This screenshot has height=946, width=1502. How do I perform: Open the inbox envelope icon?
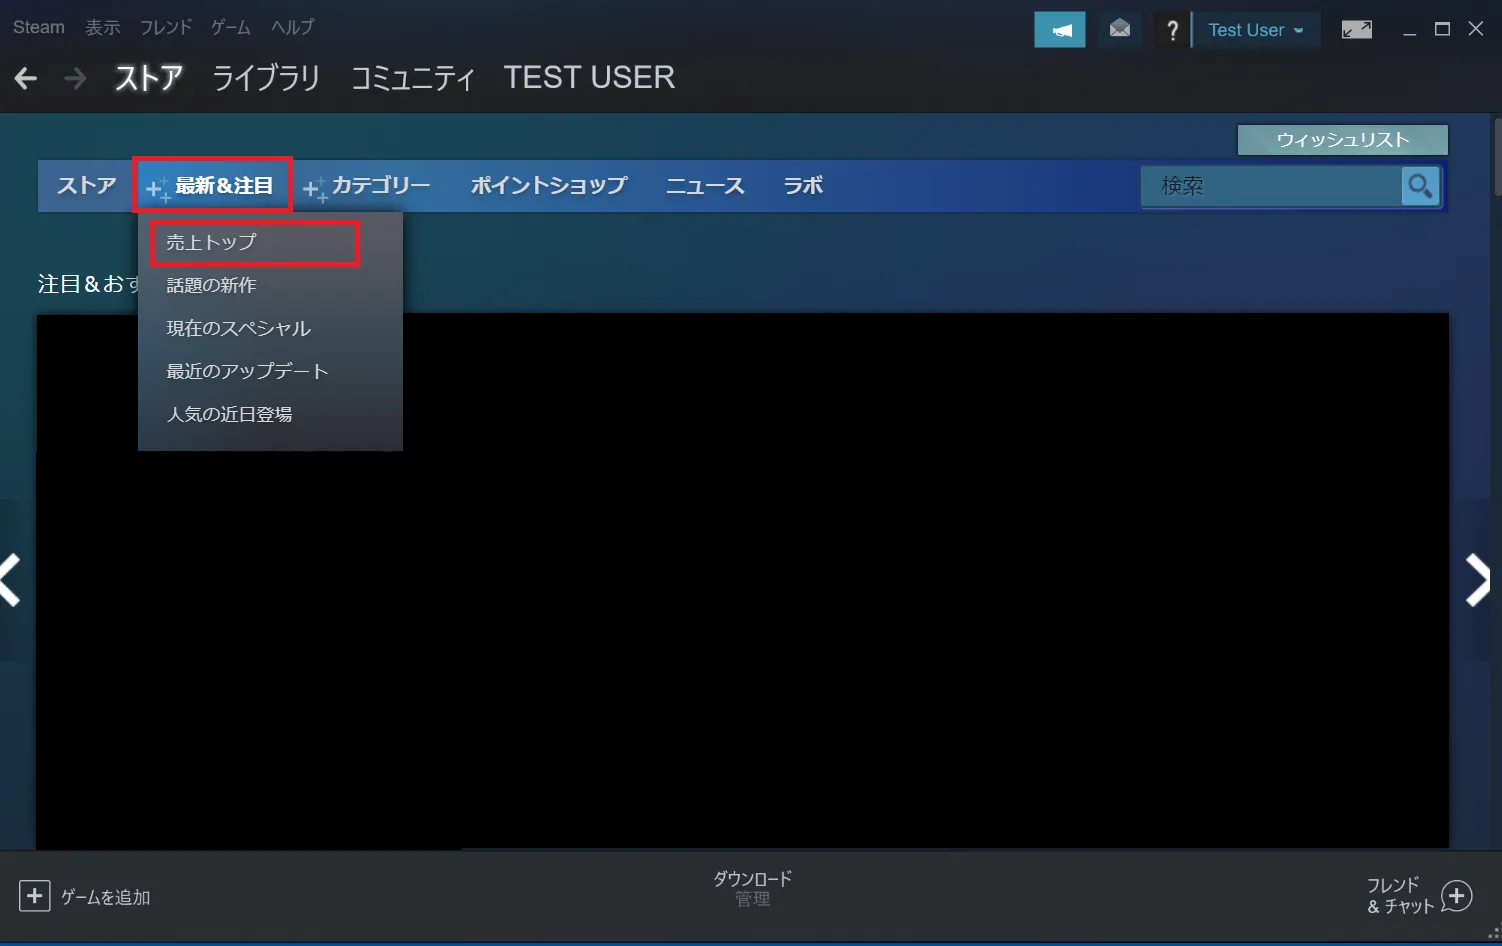1120,30
